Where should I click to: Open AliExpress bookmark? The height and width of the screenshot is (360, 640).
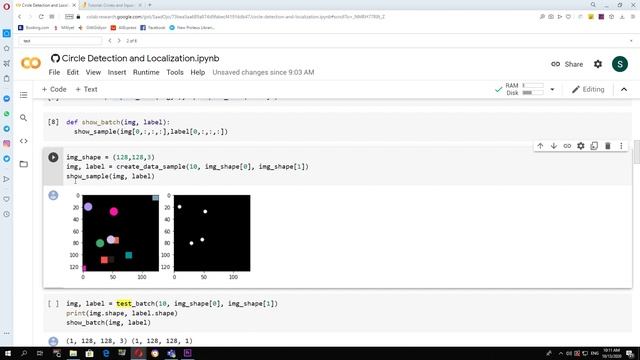(x=124, y=28)
